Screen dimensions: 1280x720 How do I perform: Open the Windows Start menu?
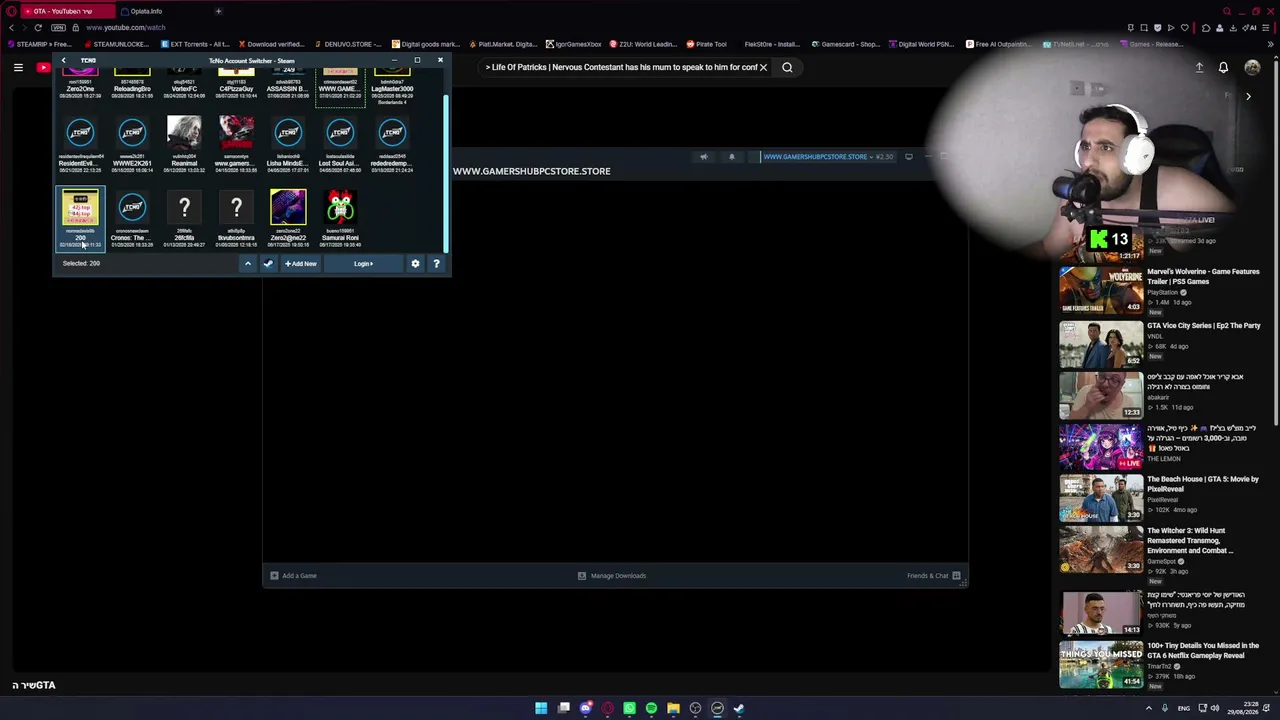[541, 708]
